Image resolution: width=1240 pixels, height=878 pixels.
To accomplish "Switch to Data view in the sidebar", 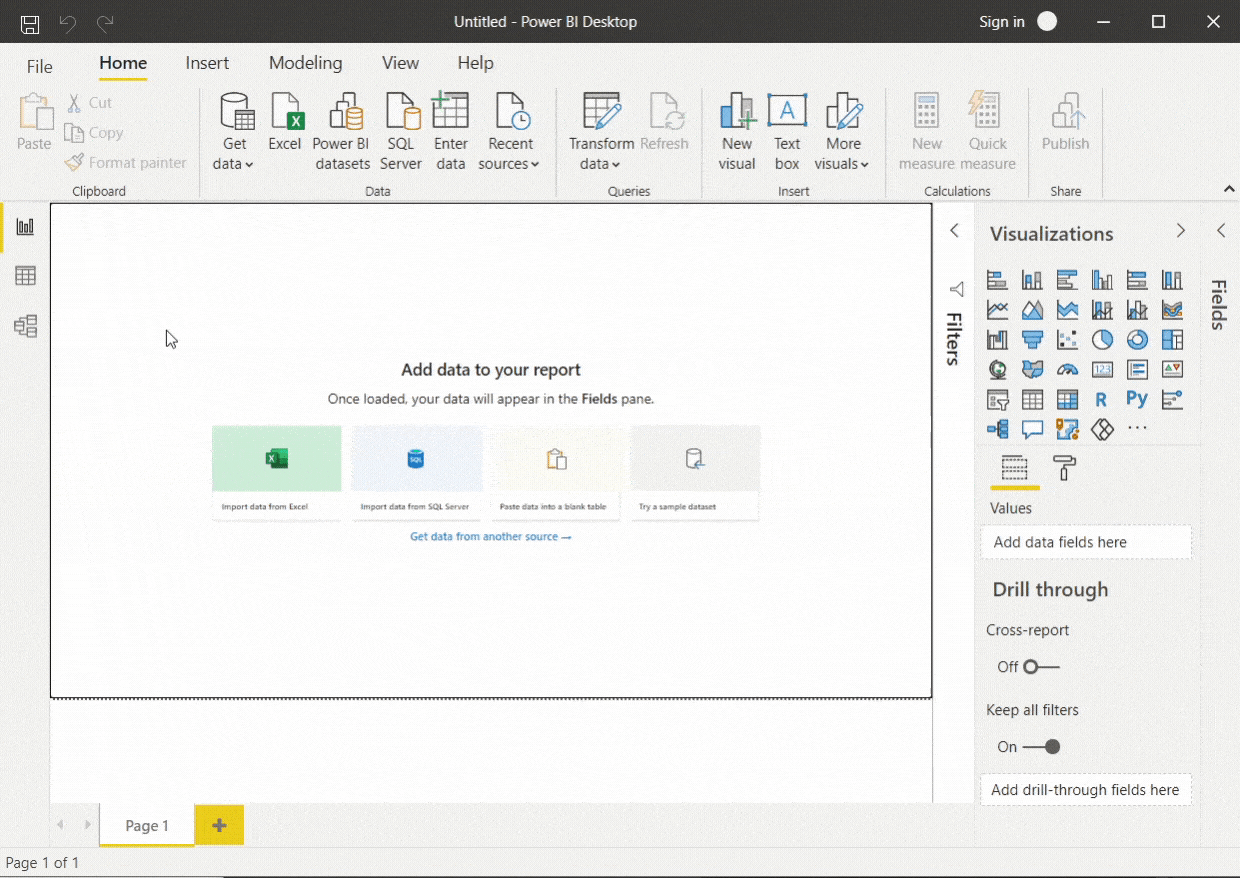I will [26, 276].
